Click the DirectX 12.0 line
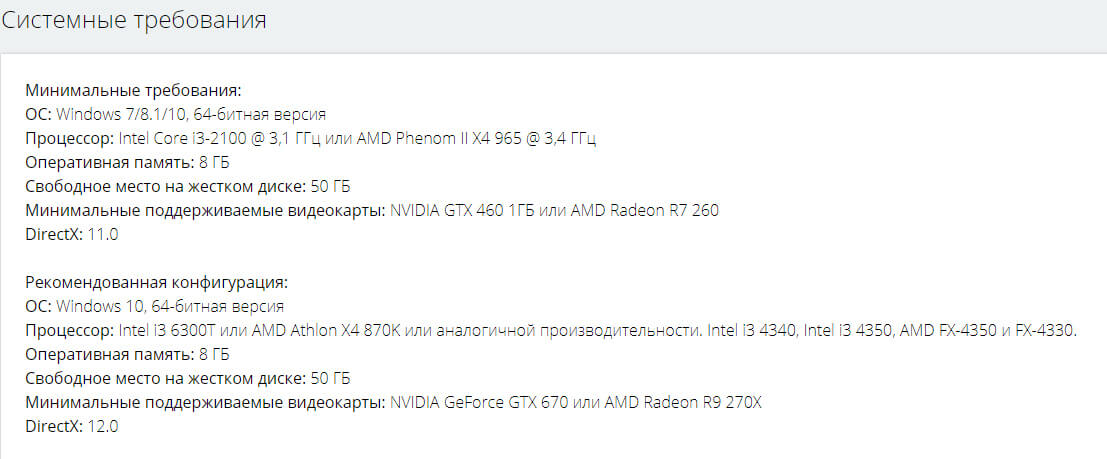Viewport: 1107px width, 459px height. coord(72,427)
